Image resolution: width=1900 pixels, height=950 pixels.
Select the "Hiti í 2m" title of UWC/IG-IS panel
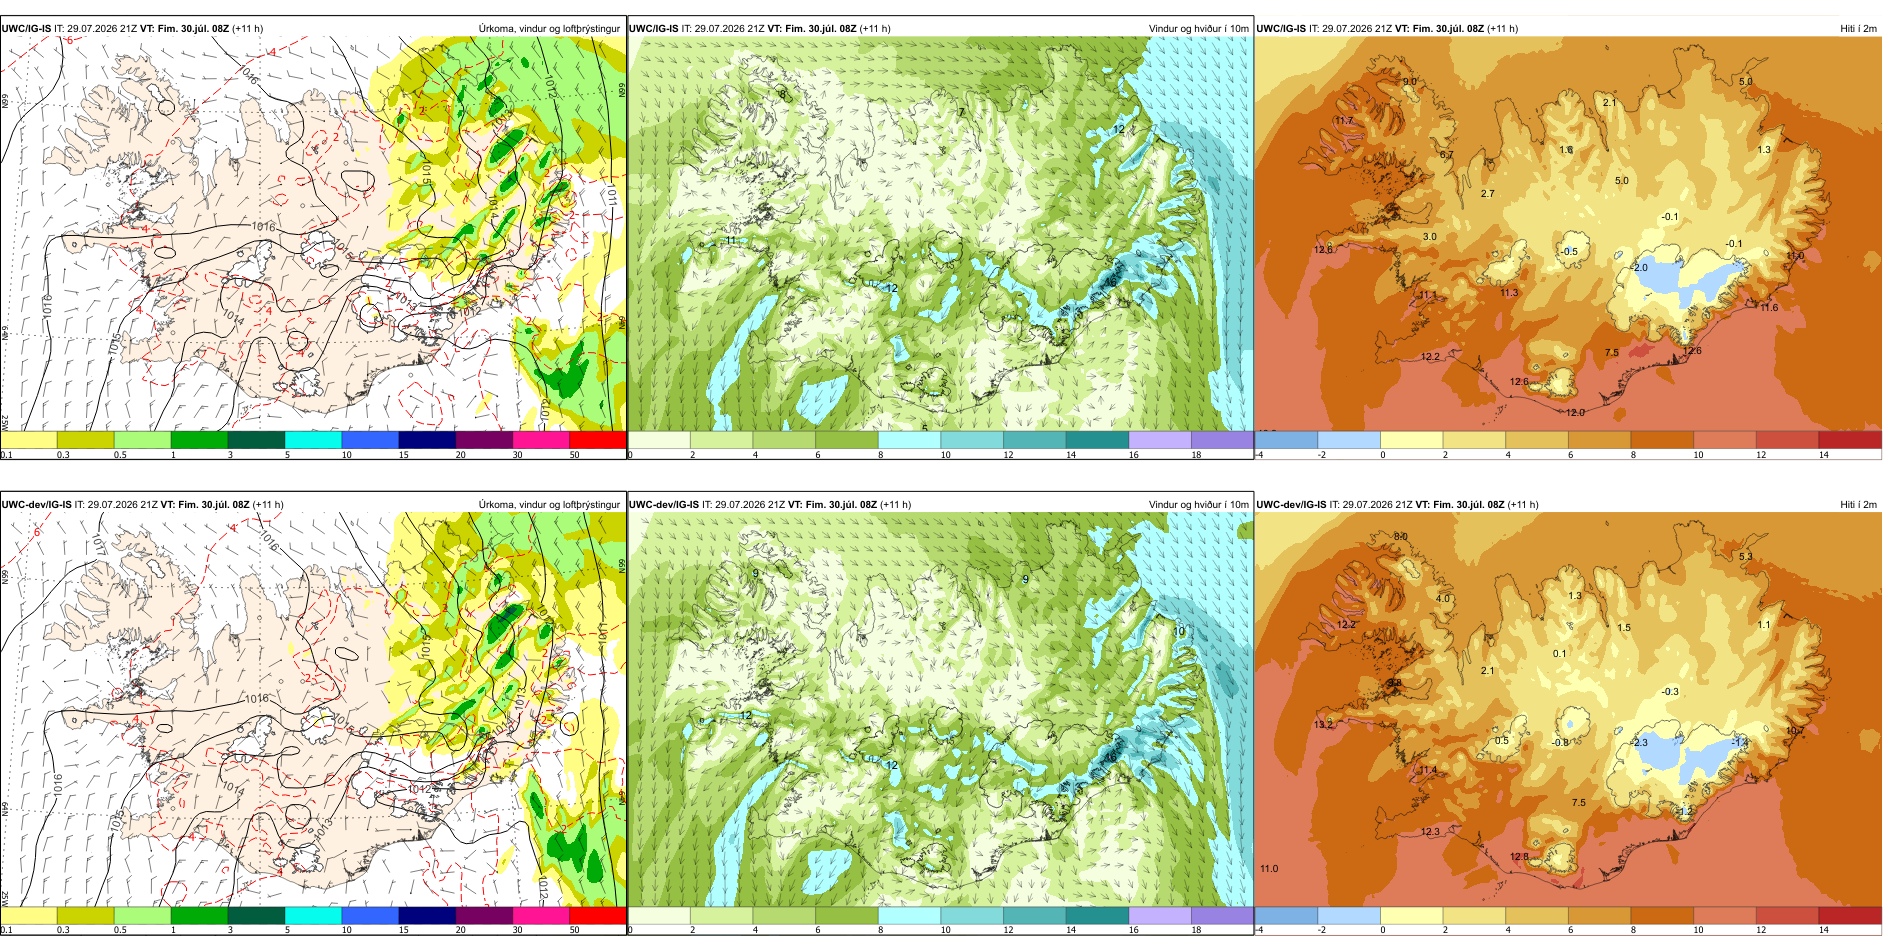(1858, 28)
